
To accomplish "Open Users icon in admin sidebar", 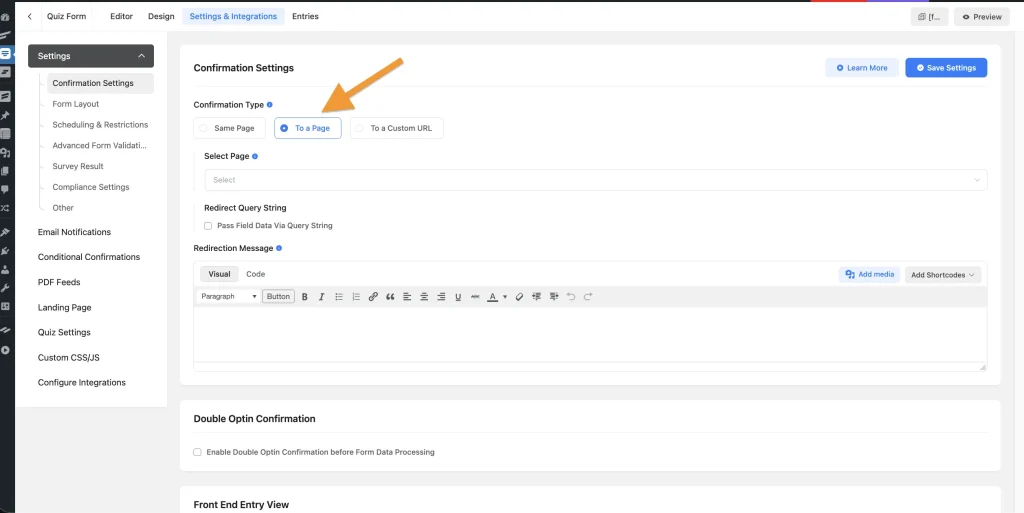I will (x=5, y=269).
